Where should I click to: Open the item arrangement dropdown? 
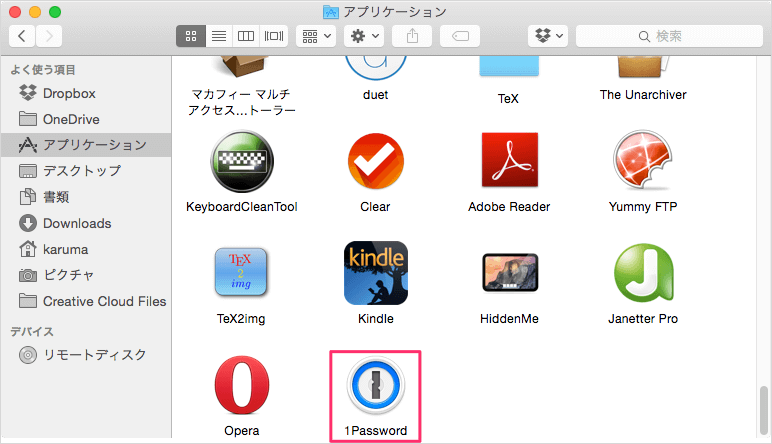tap(316, 36)
